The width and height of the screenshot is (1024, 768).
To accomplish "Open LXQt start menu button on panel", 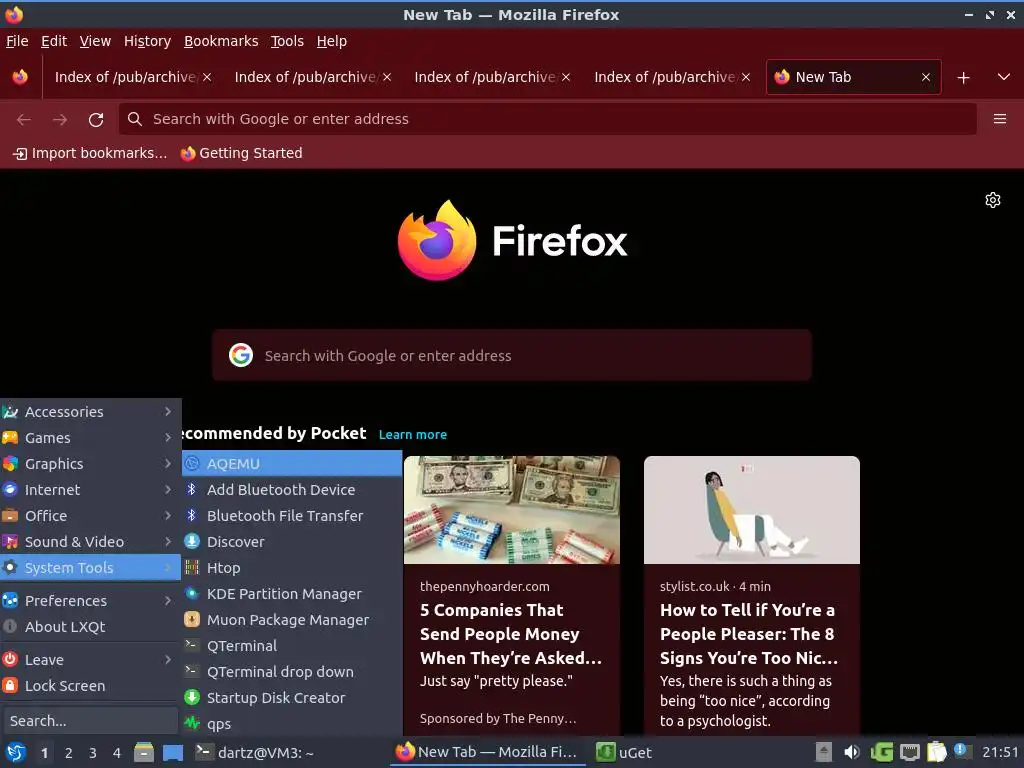I will click(x=16, y=753).
